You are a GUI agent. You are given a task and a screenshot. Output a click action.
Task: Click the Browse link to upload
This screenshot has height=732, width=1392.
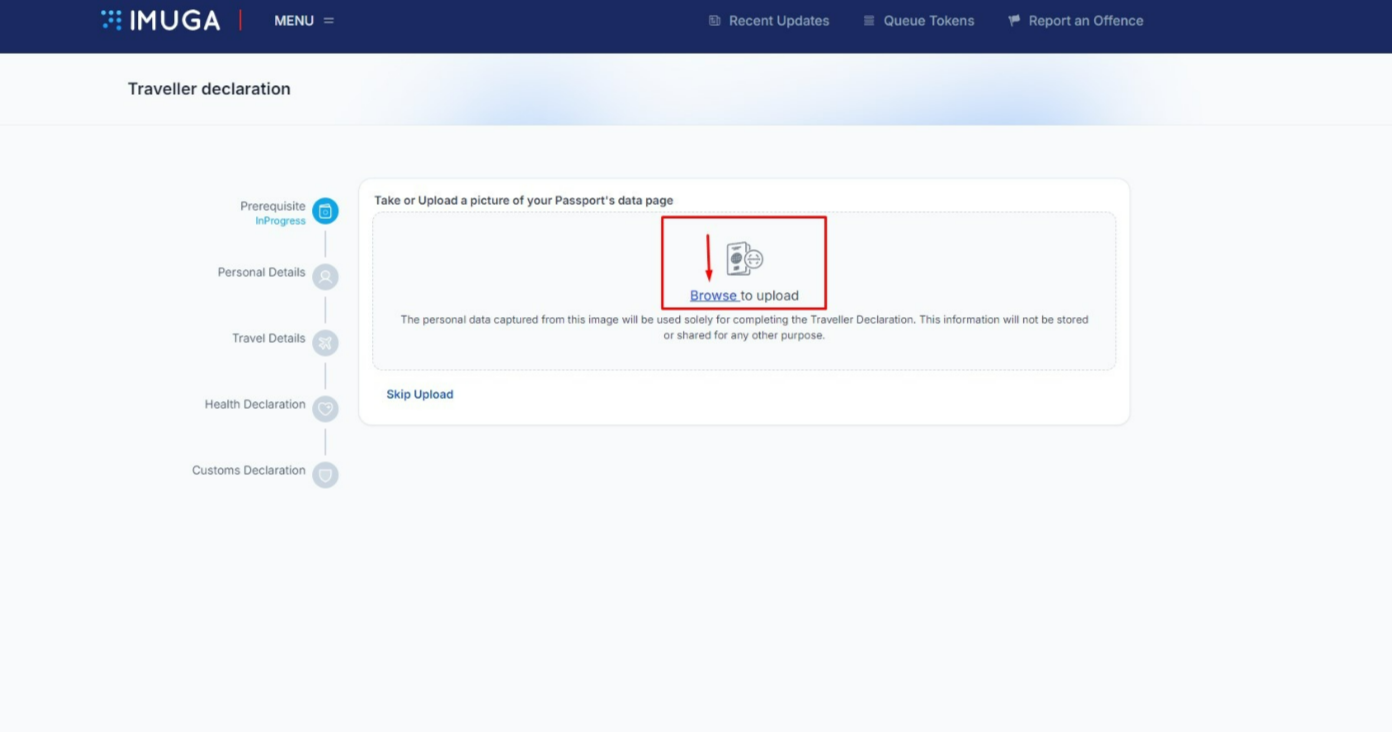tap(714, 296)
